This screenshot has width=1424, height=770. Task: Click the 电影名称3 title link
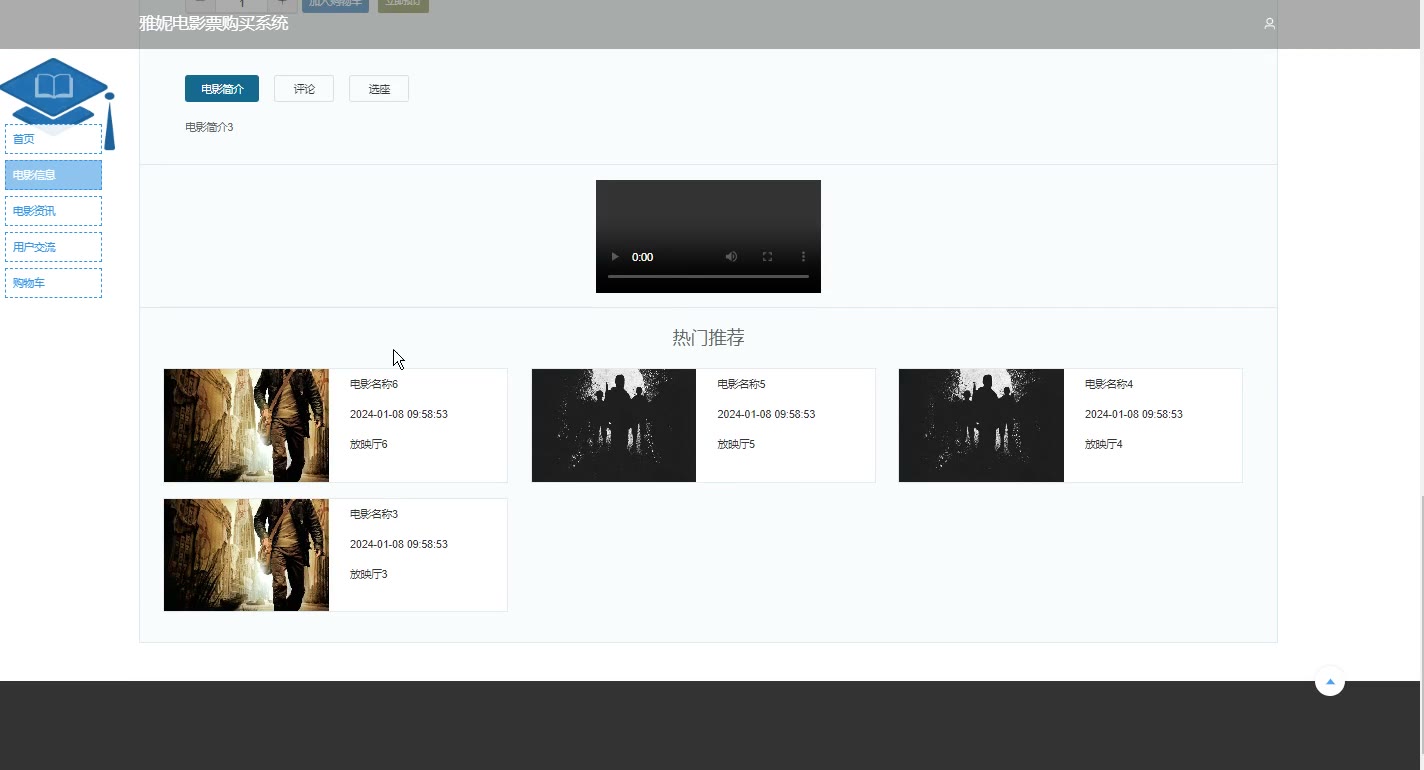point(374,514)
